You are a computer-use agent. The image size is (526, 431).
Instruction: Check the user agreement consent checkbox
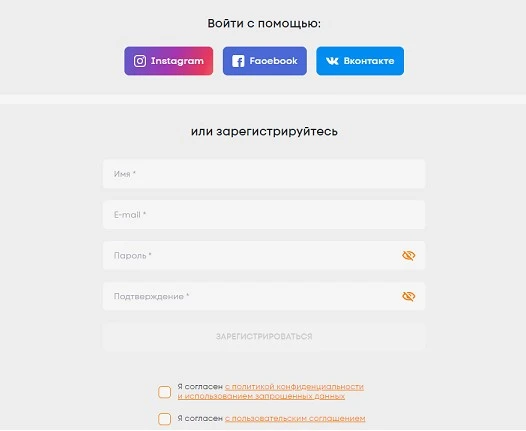(164, 419)
